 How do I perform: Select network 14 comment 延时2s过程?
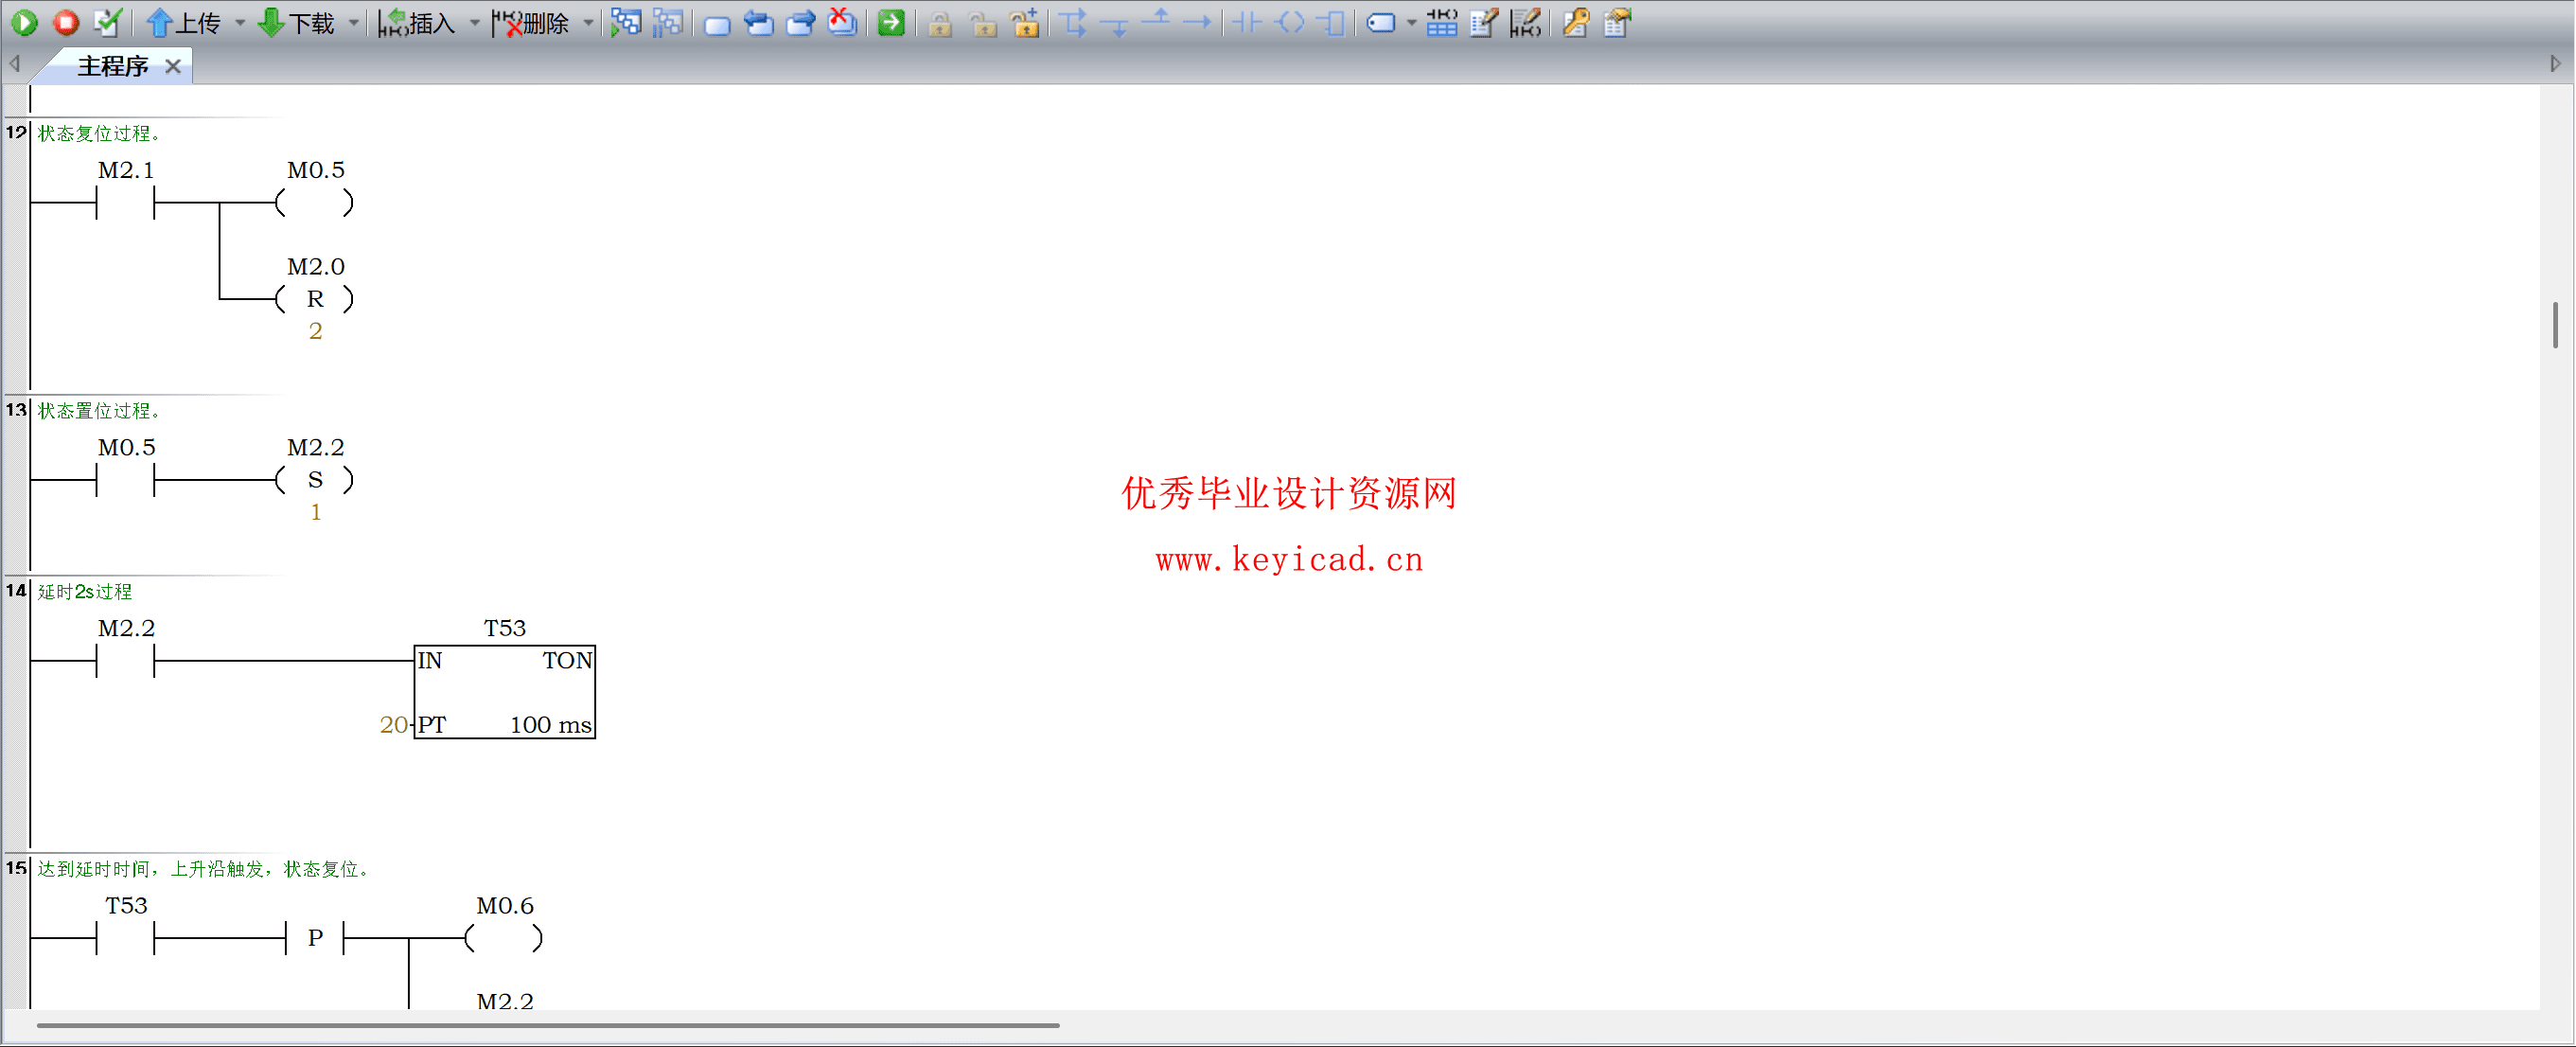[85, 592]
